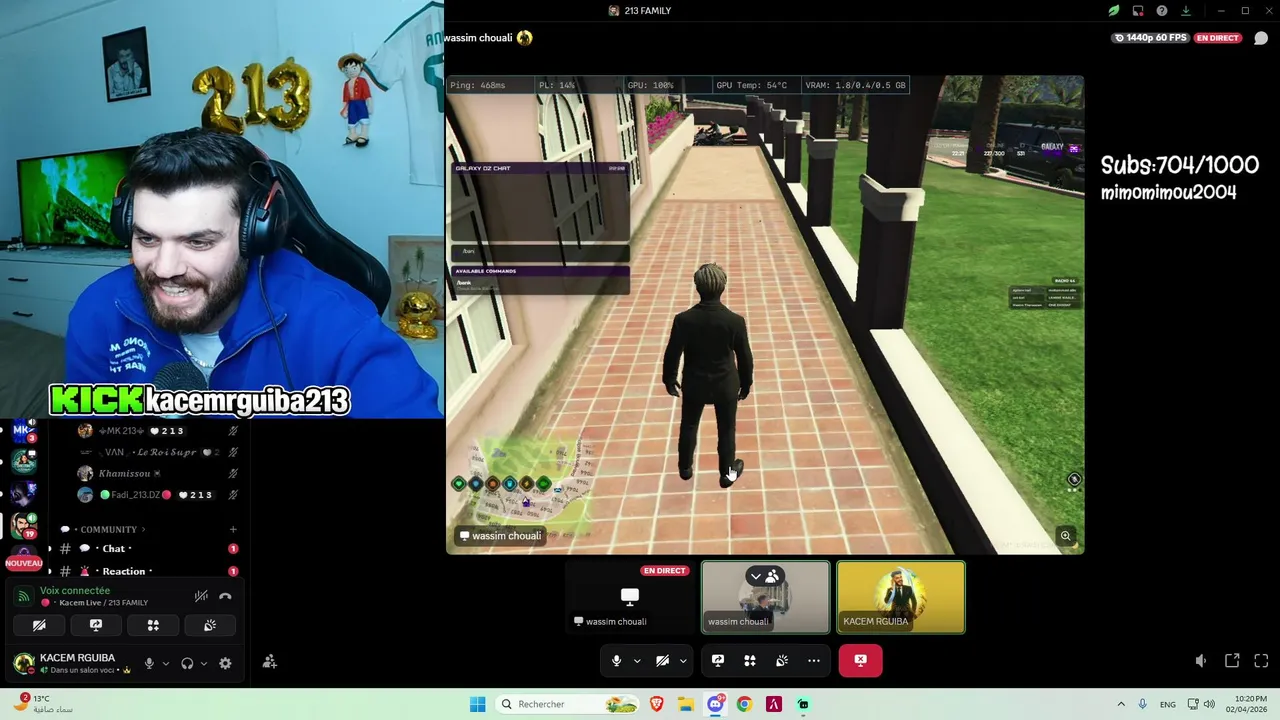Image resolution: width=1280 pixels, height=720 pixels.
Task: Select wassim chouali screen share tile
Action: click(630, 598)
